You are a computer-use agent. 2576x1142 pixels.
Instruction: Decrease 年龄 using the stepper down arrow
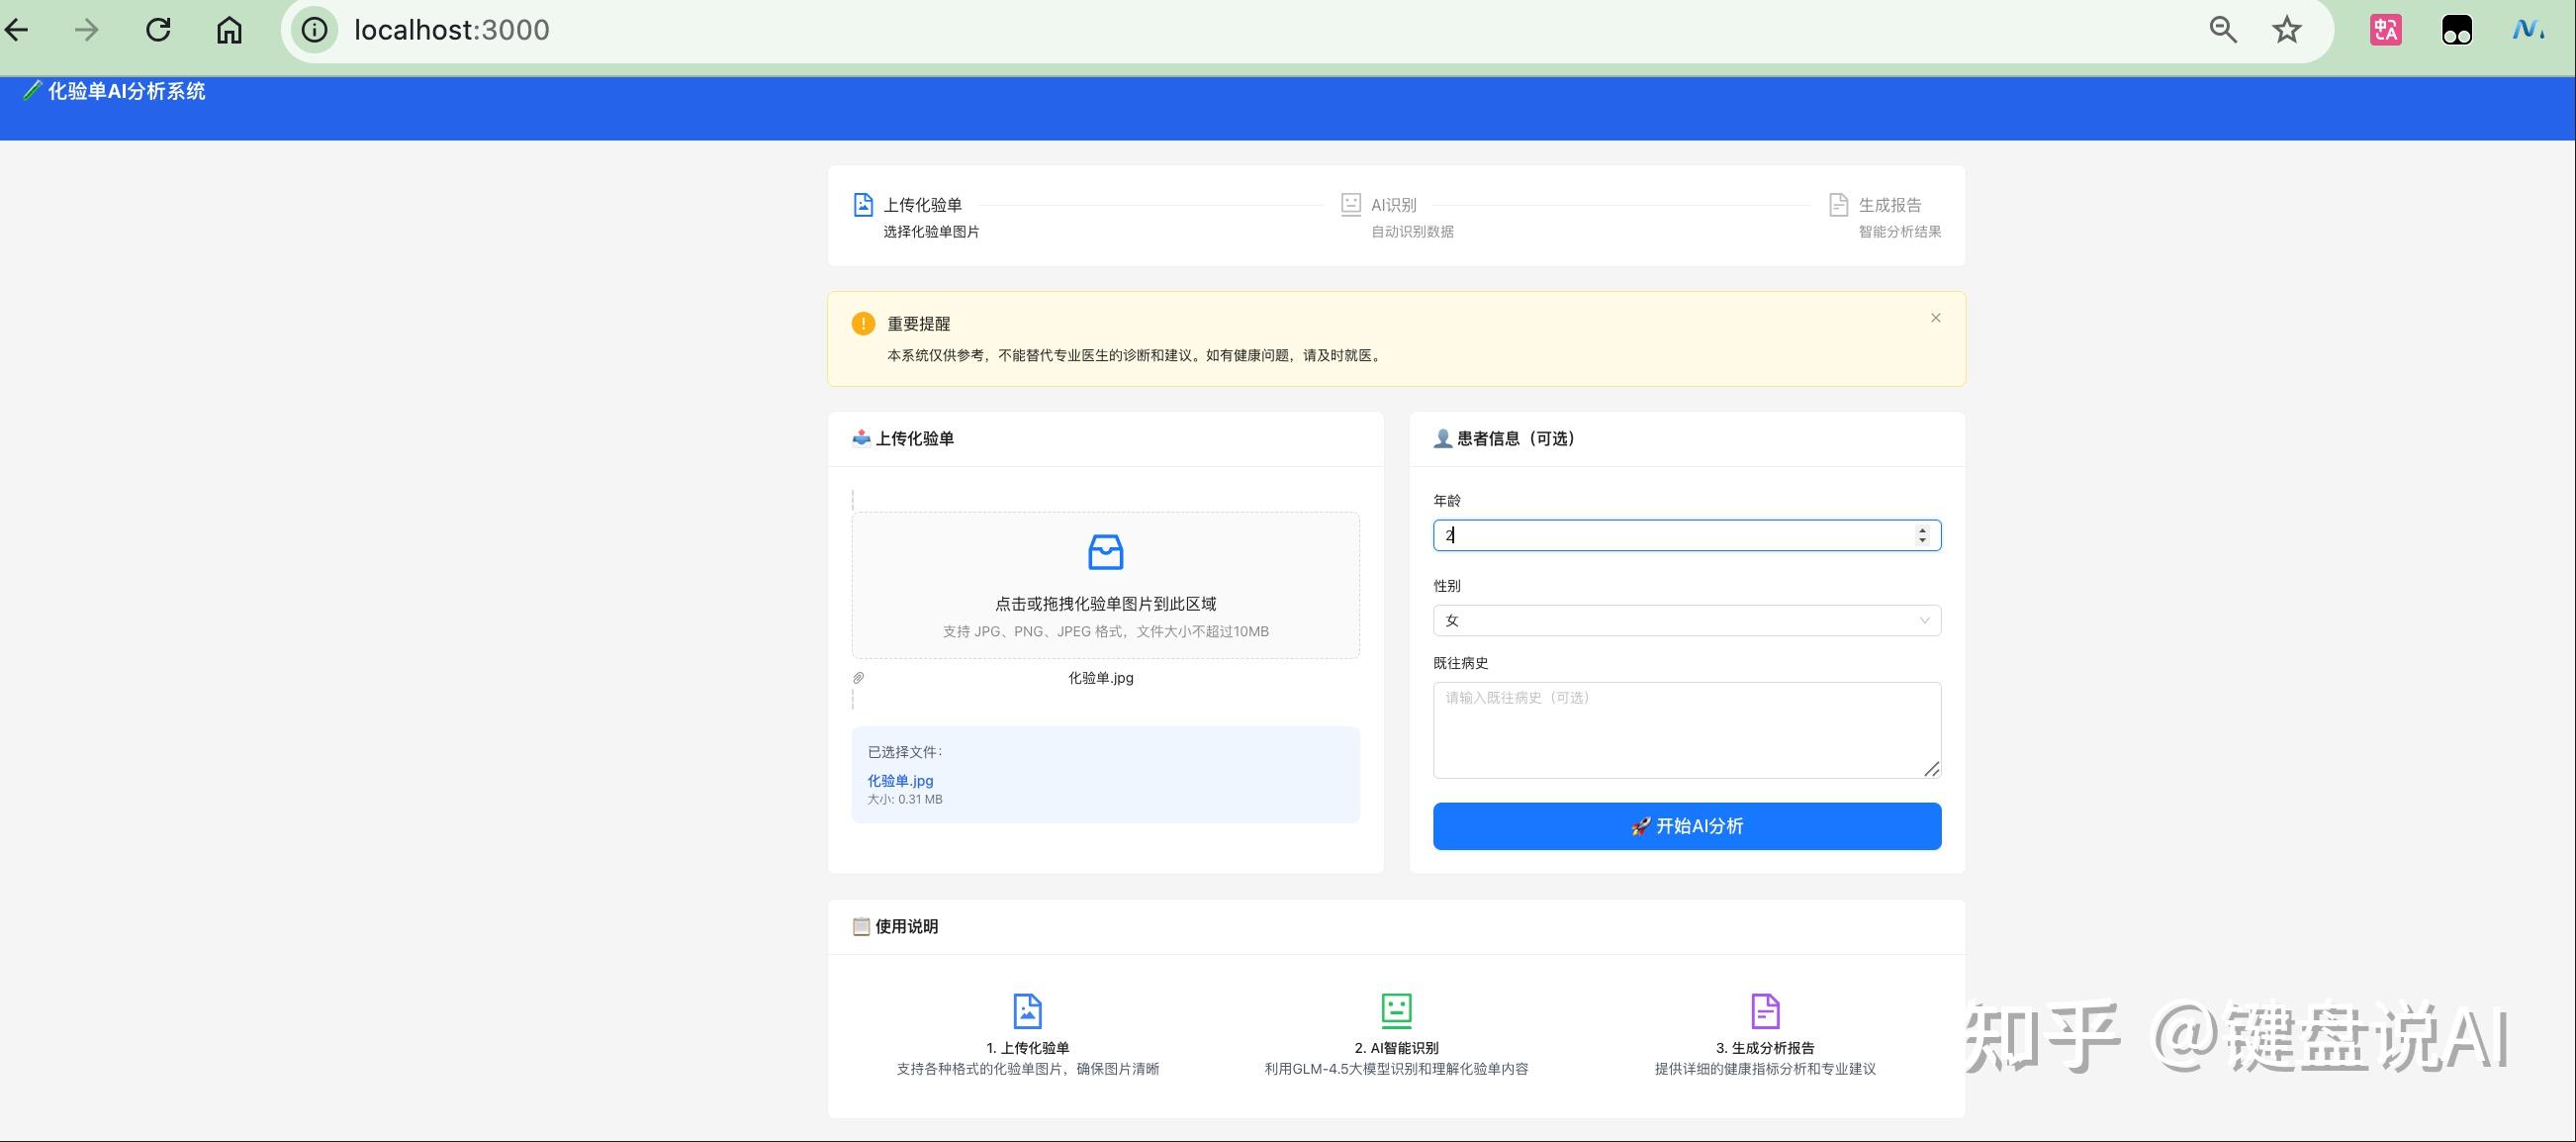pos(1921,541)
